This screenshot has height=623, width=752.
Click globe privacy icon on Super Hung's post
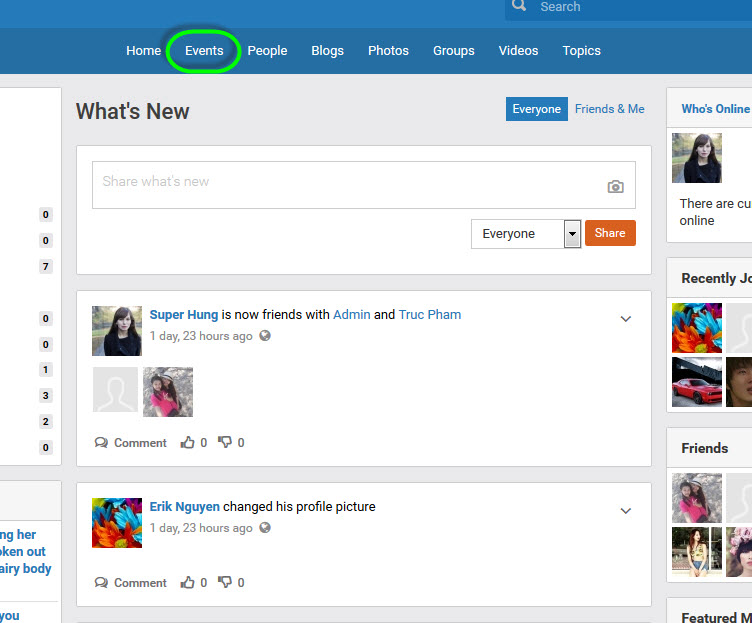[x=265, y=337]
